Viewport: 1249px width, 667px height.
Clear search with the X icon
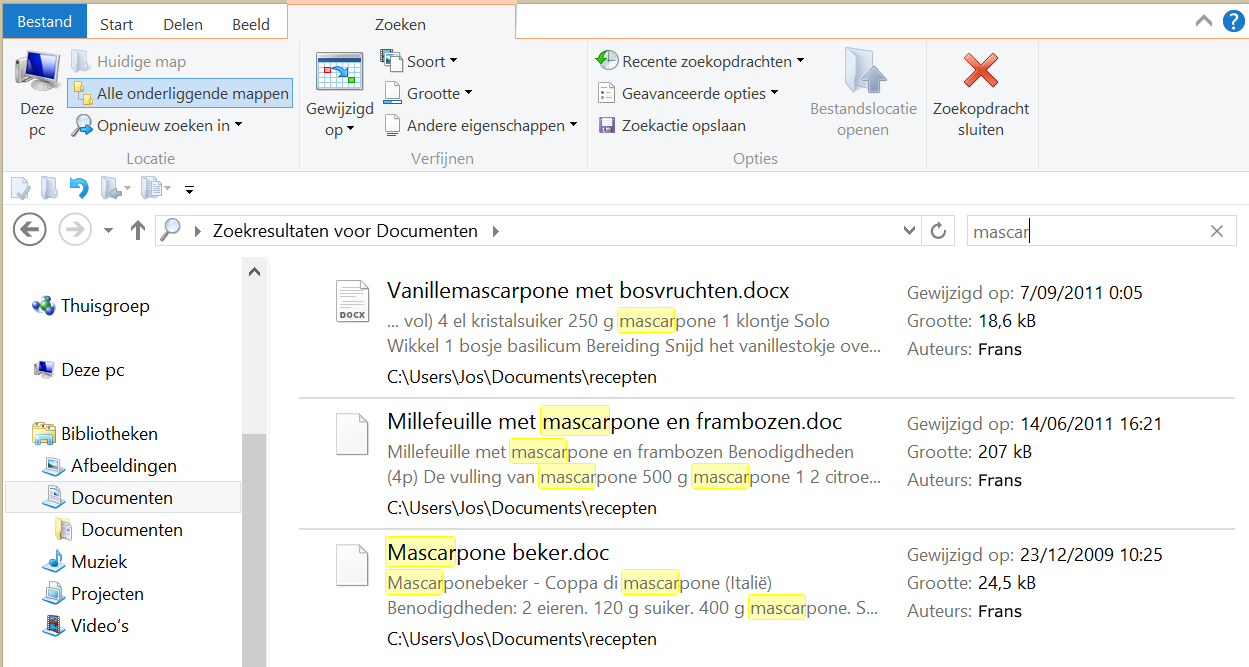click(x=1216, y=231)
